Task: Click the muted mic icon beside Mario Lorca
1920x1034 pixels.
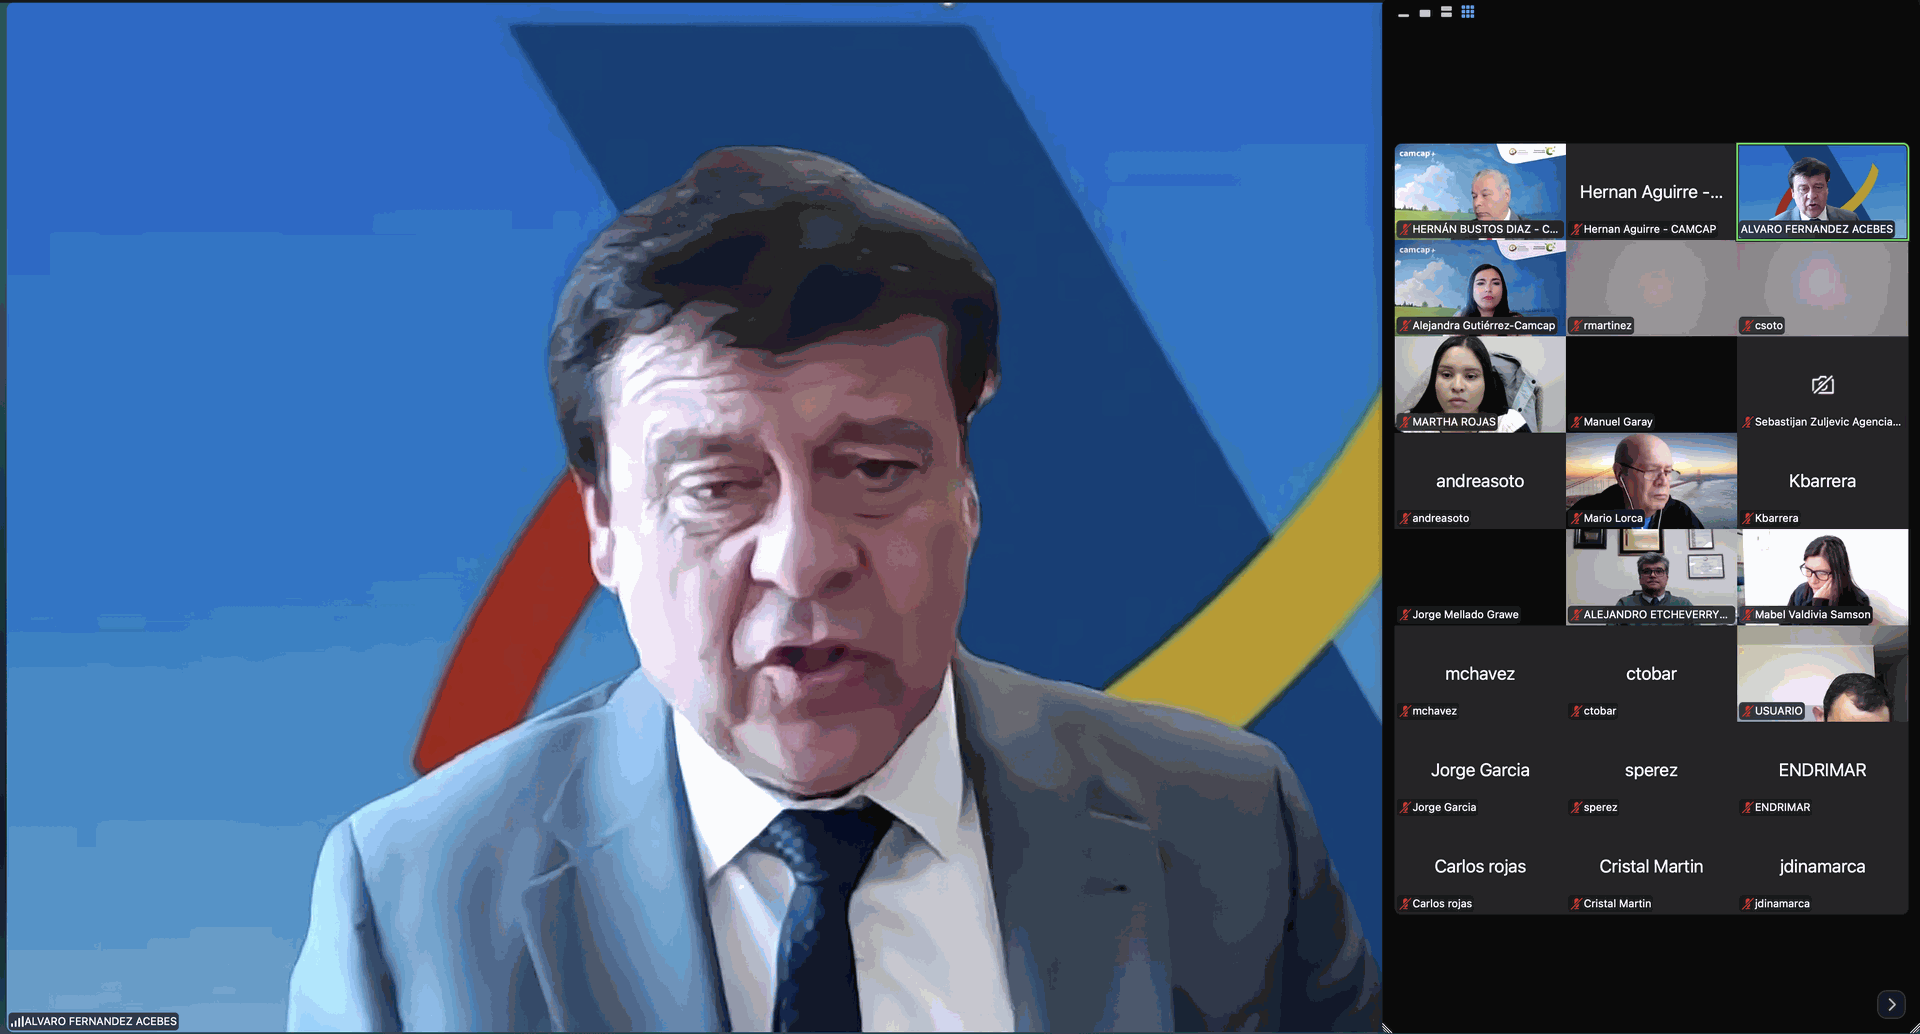Action: click(x=1576, y=518)
